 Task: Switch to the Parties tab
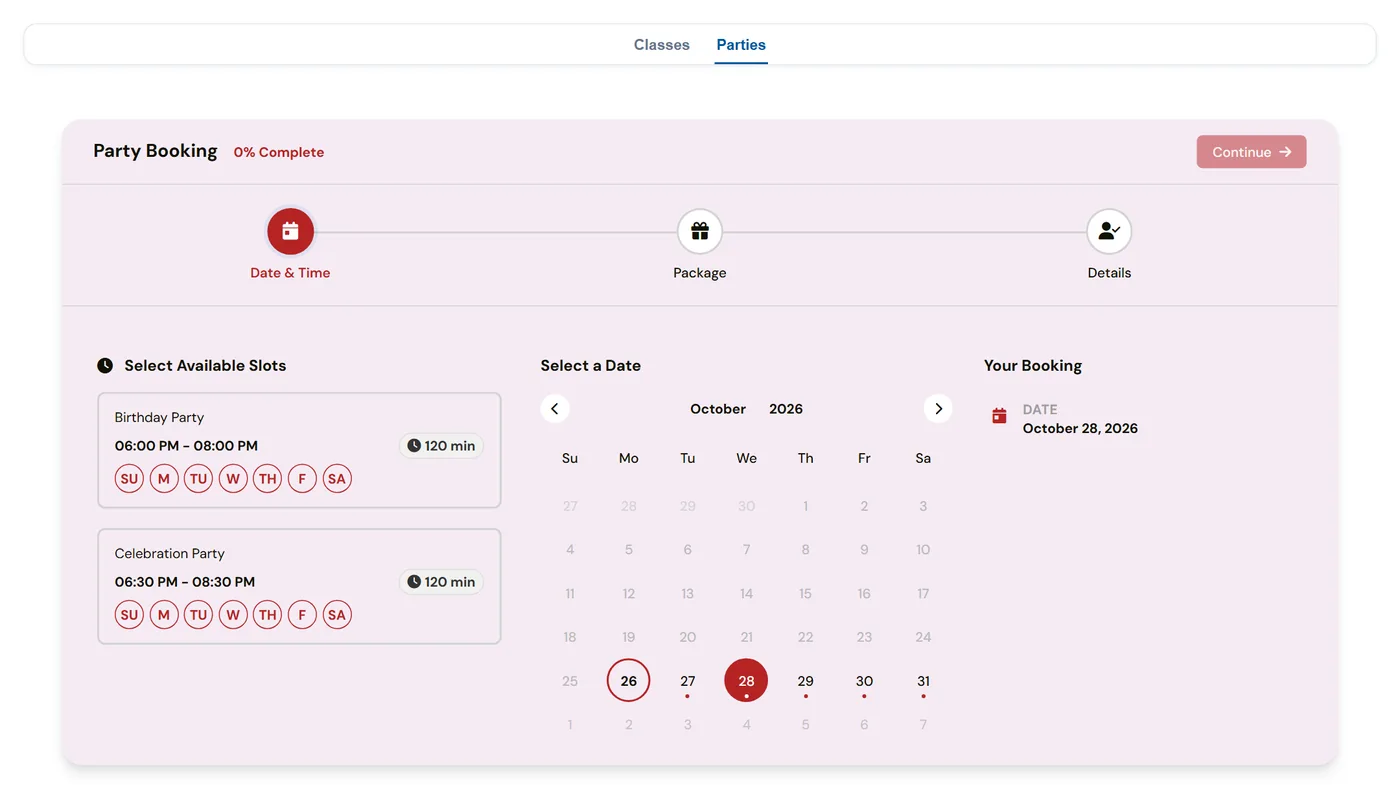[x=741, y=45]
